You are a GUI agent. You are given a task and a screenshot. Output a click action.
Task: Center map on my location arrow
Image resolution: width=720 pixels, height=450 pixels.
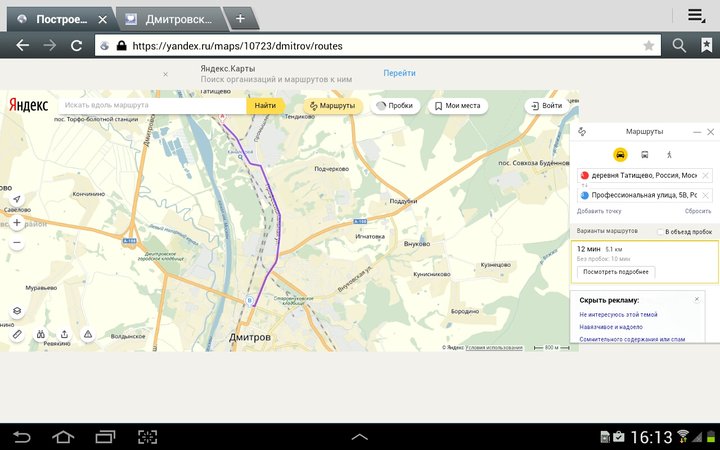(17, 198)
